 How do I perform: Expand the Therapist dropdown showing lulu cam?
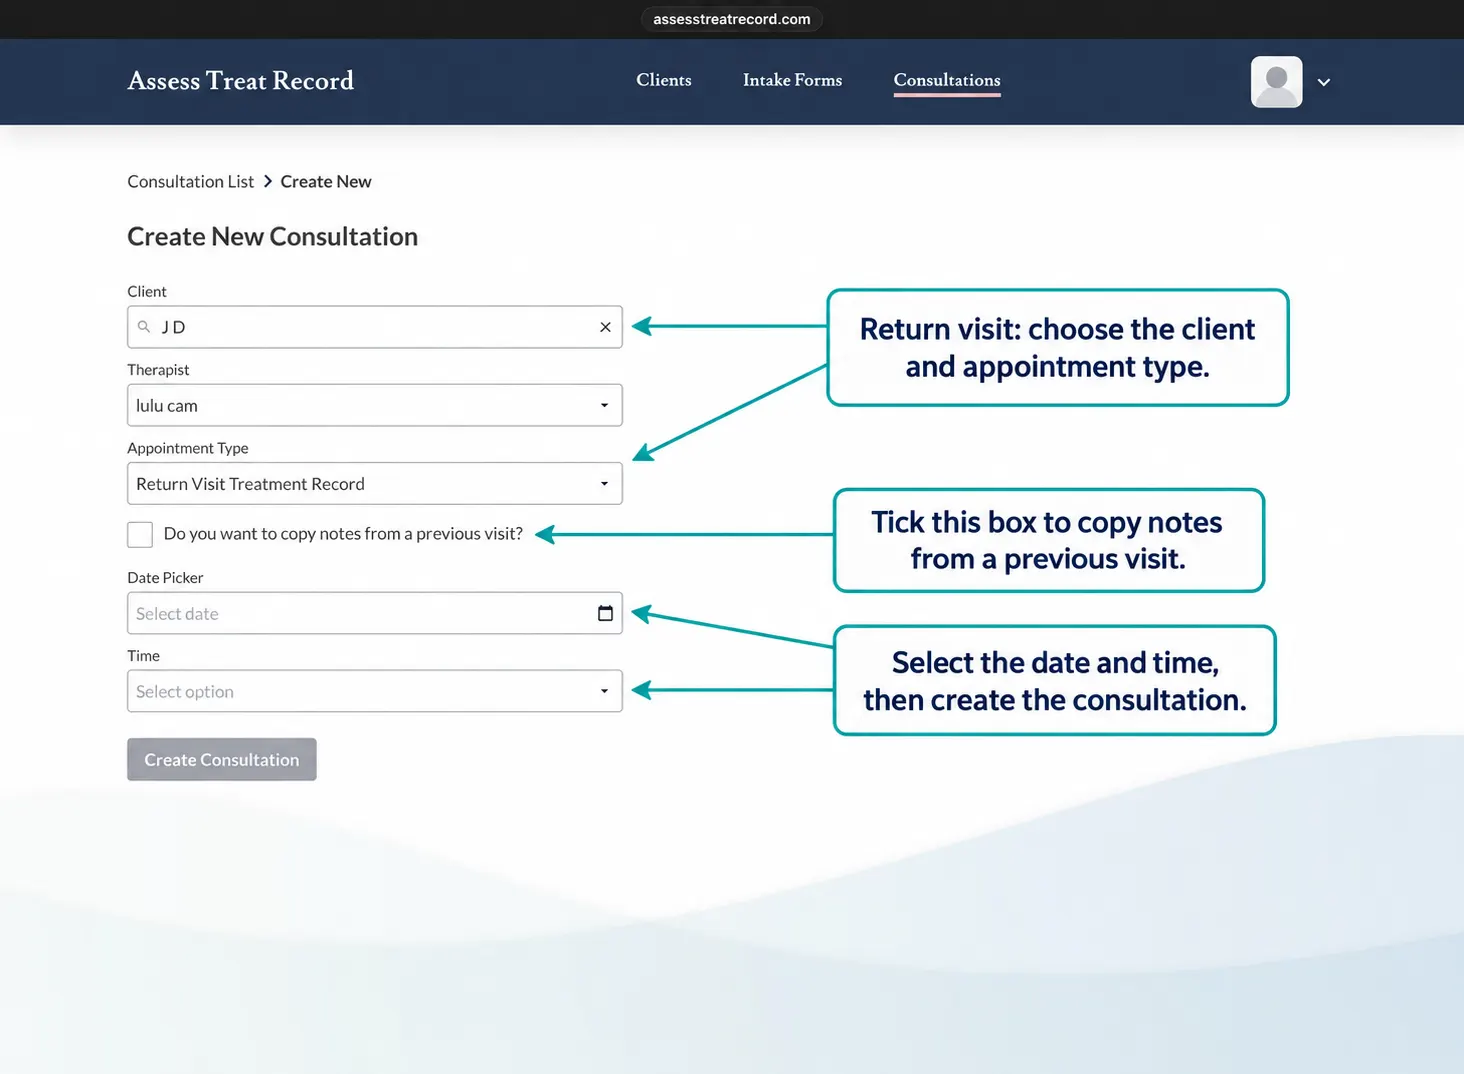point(375,405)
